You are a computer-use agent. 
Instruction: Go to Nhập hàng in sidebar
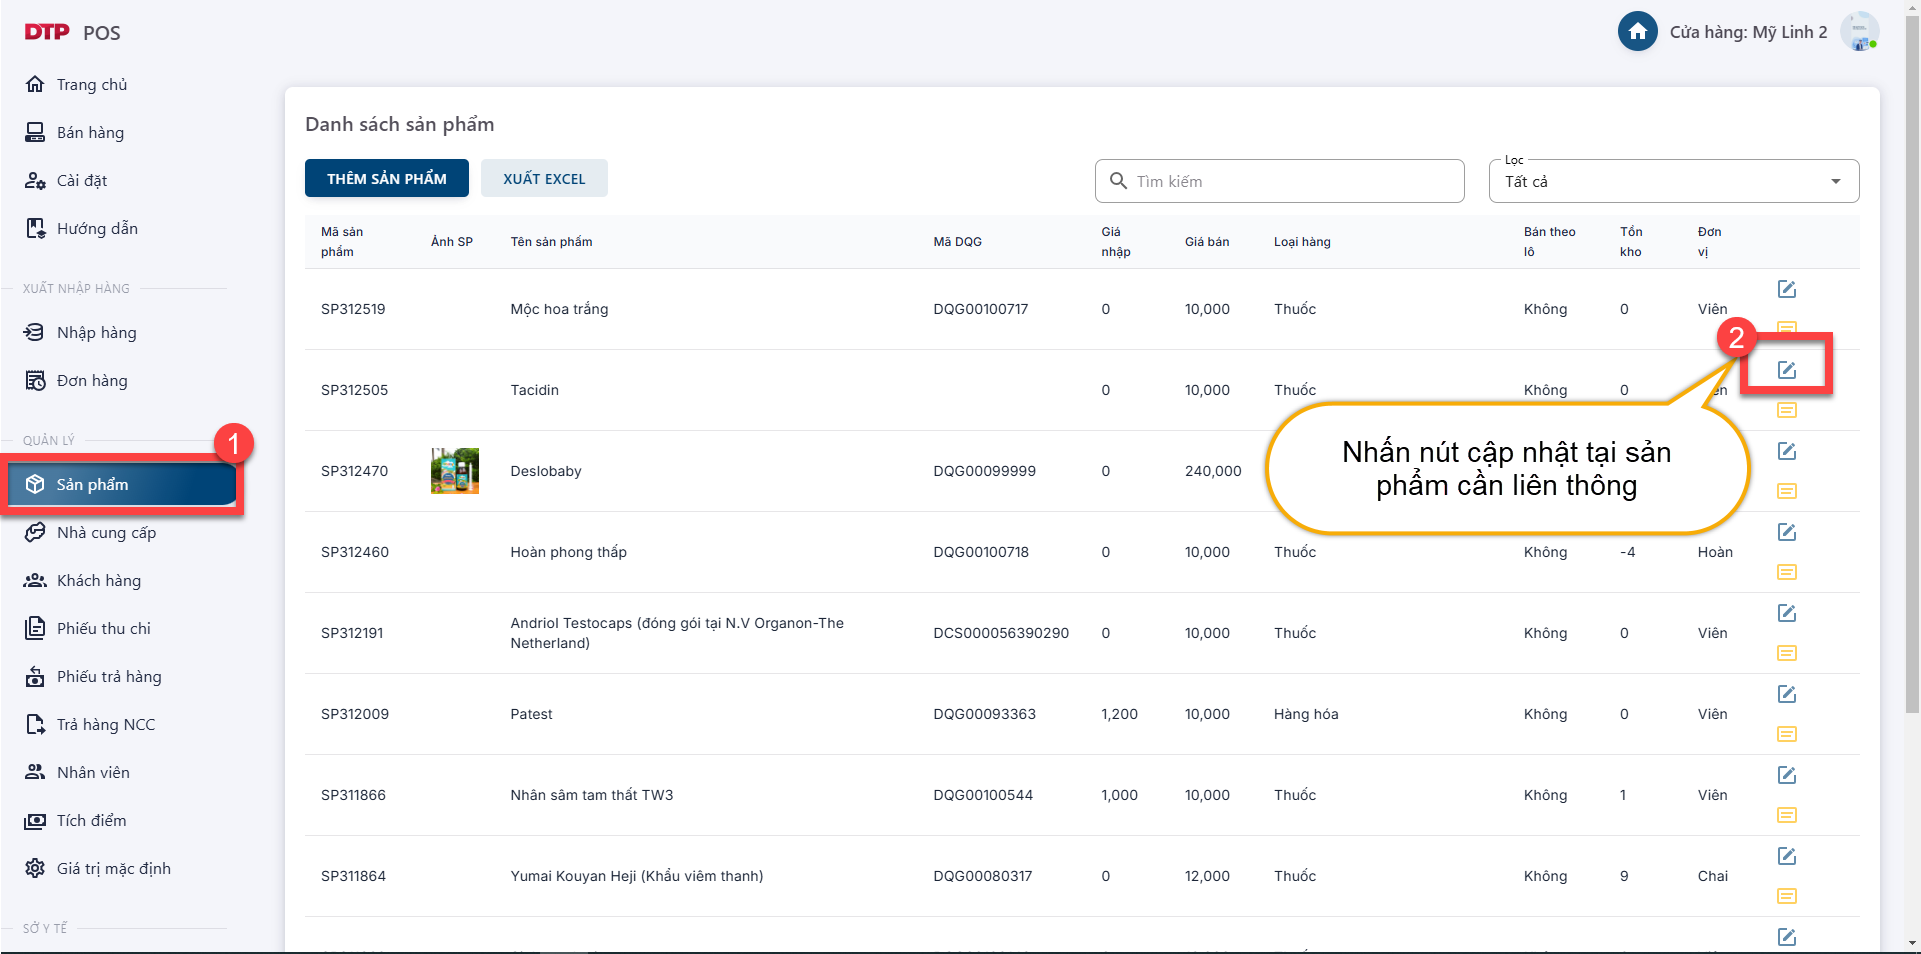pos(96,333)
